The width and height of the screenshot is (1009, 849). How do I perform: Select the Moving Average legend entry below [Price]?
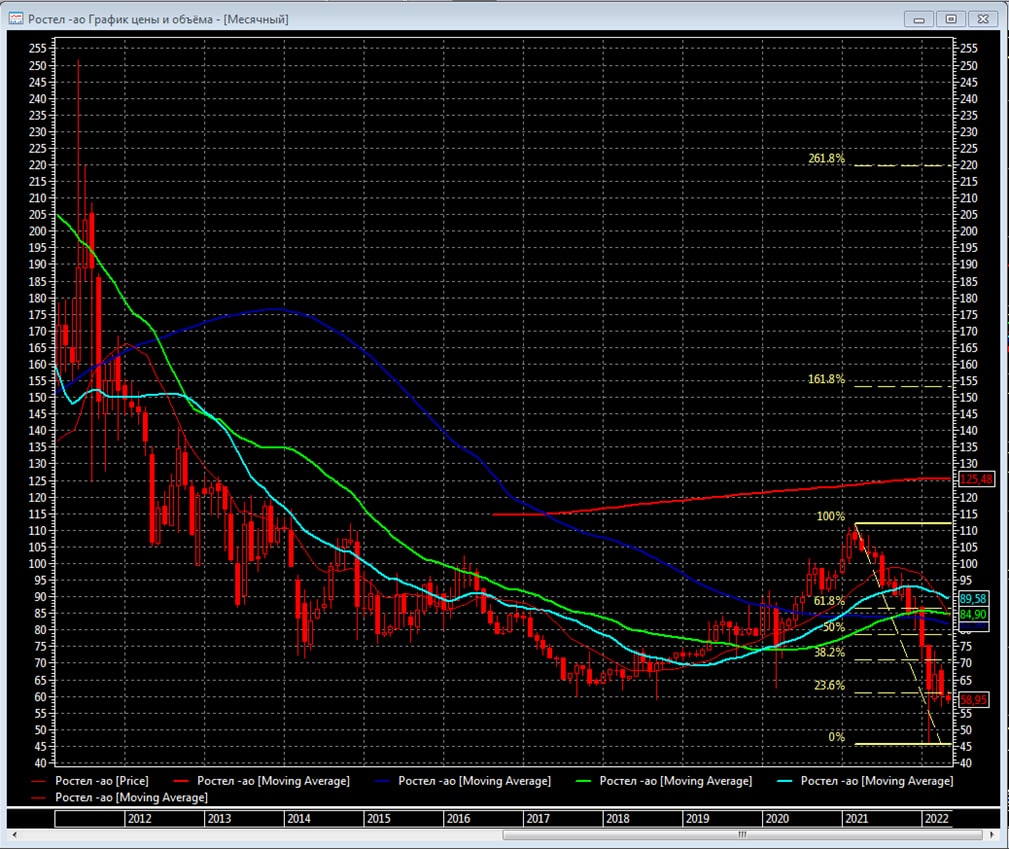[x=120, y=798]
